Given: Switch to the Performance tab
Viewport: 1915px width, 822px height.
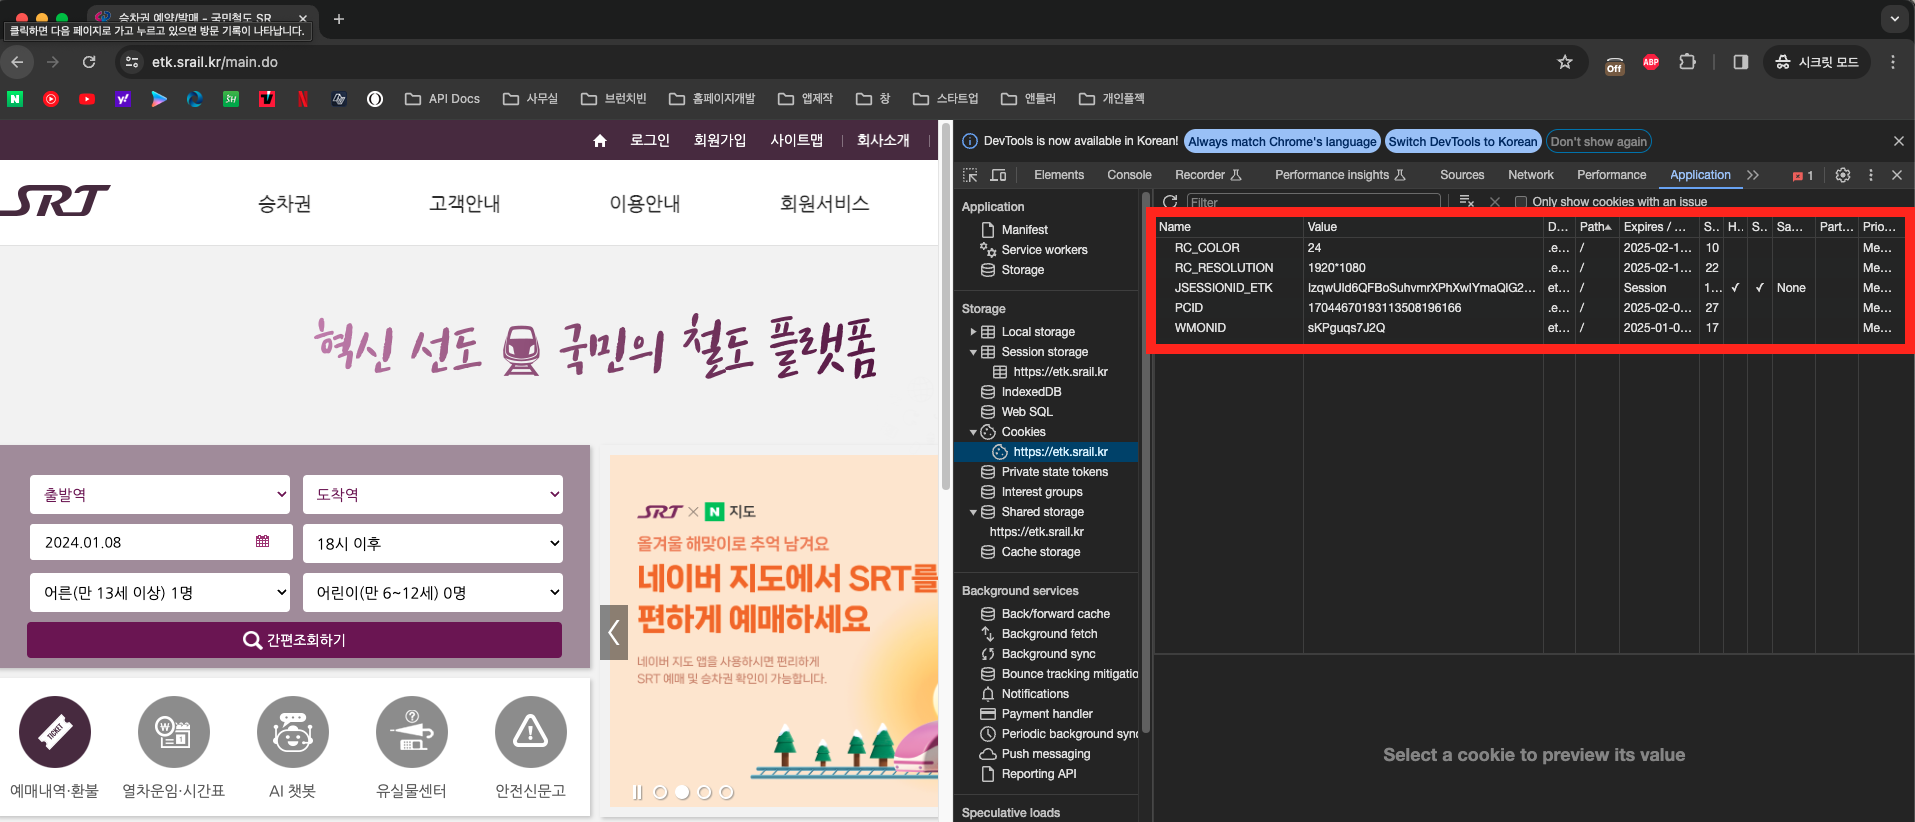Looking at the screenshot, I should click(x=1611, y=175).
